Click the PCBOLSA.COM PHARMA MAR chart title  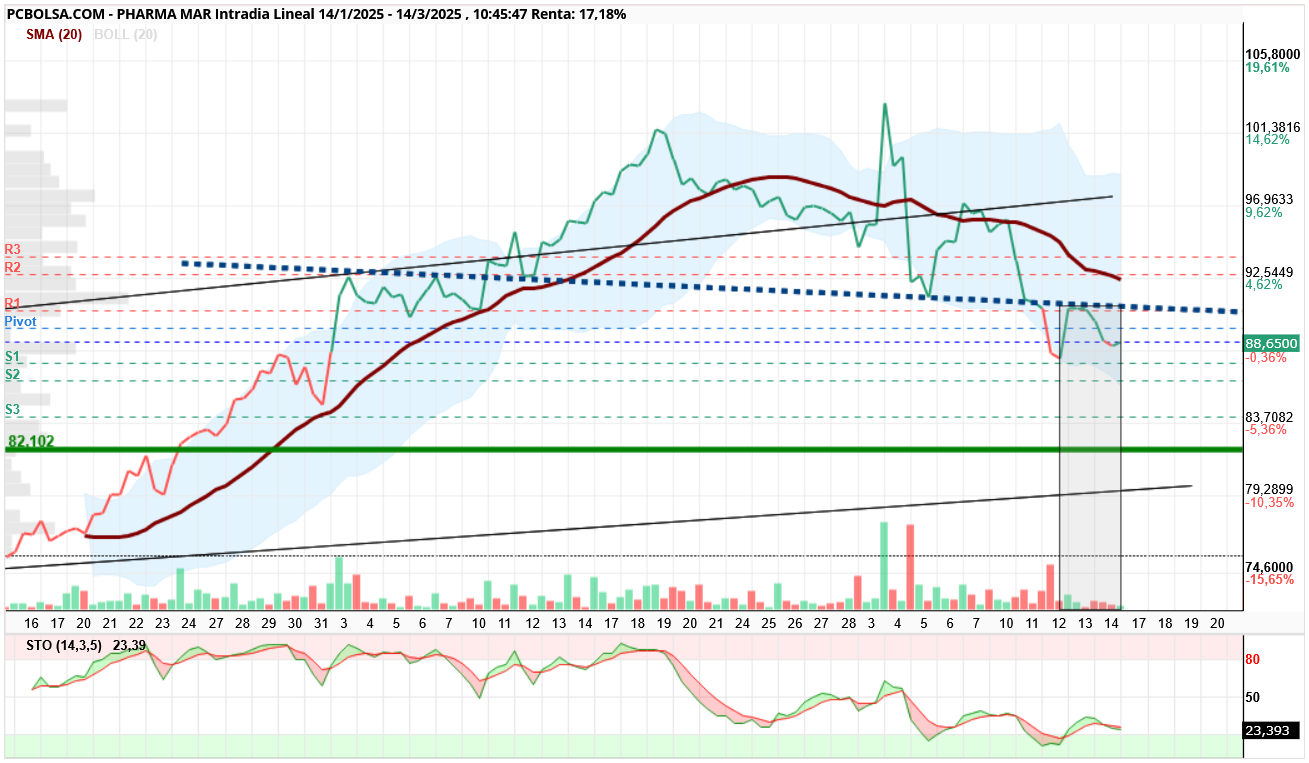click(x=317, y=15)
